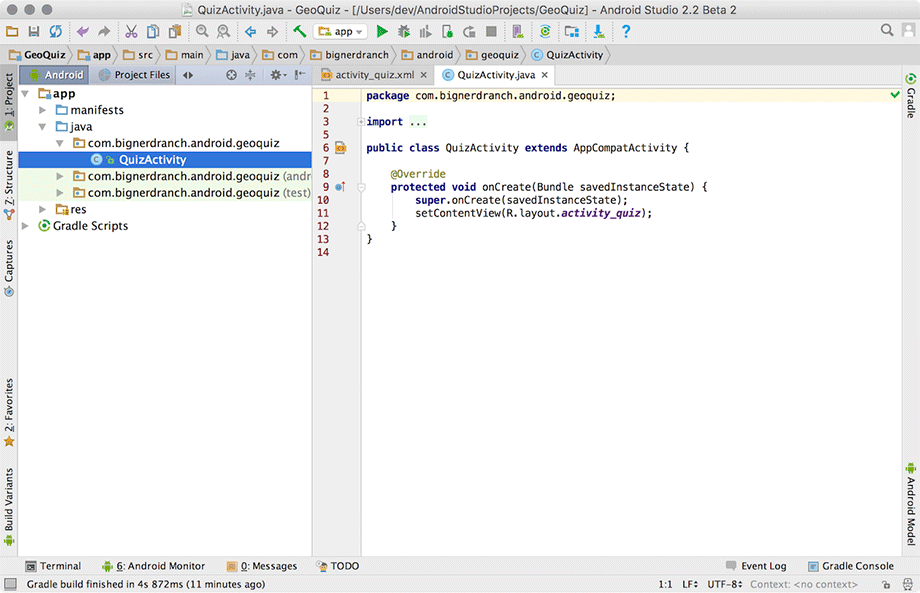Click Scroll from Source target icon

pos(231,75)
